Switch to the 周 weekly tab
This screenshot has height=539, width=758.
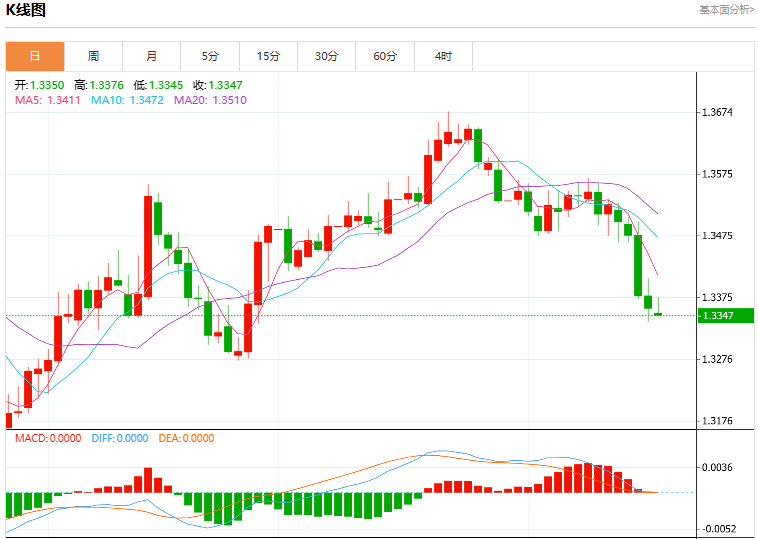(x=93, y=57)
